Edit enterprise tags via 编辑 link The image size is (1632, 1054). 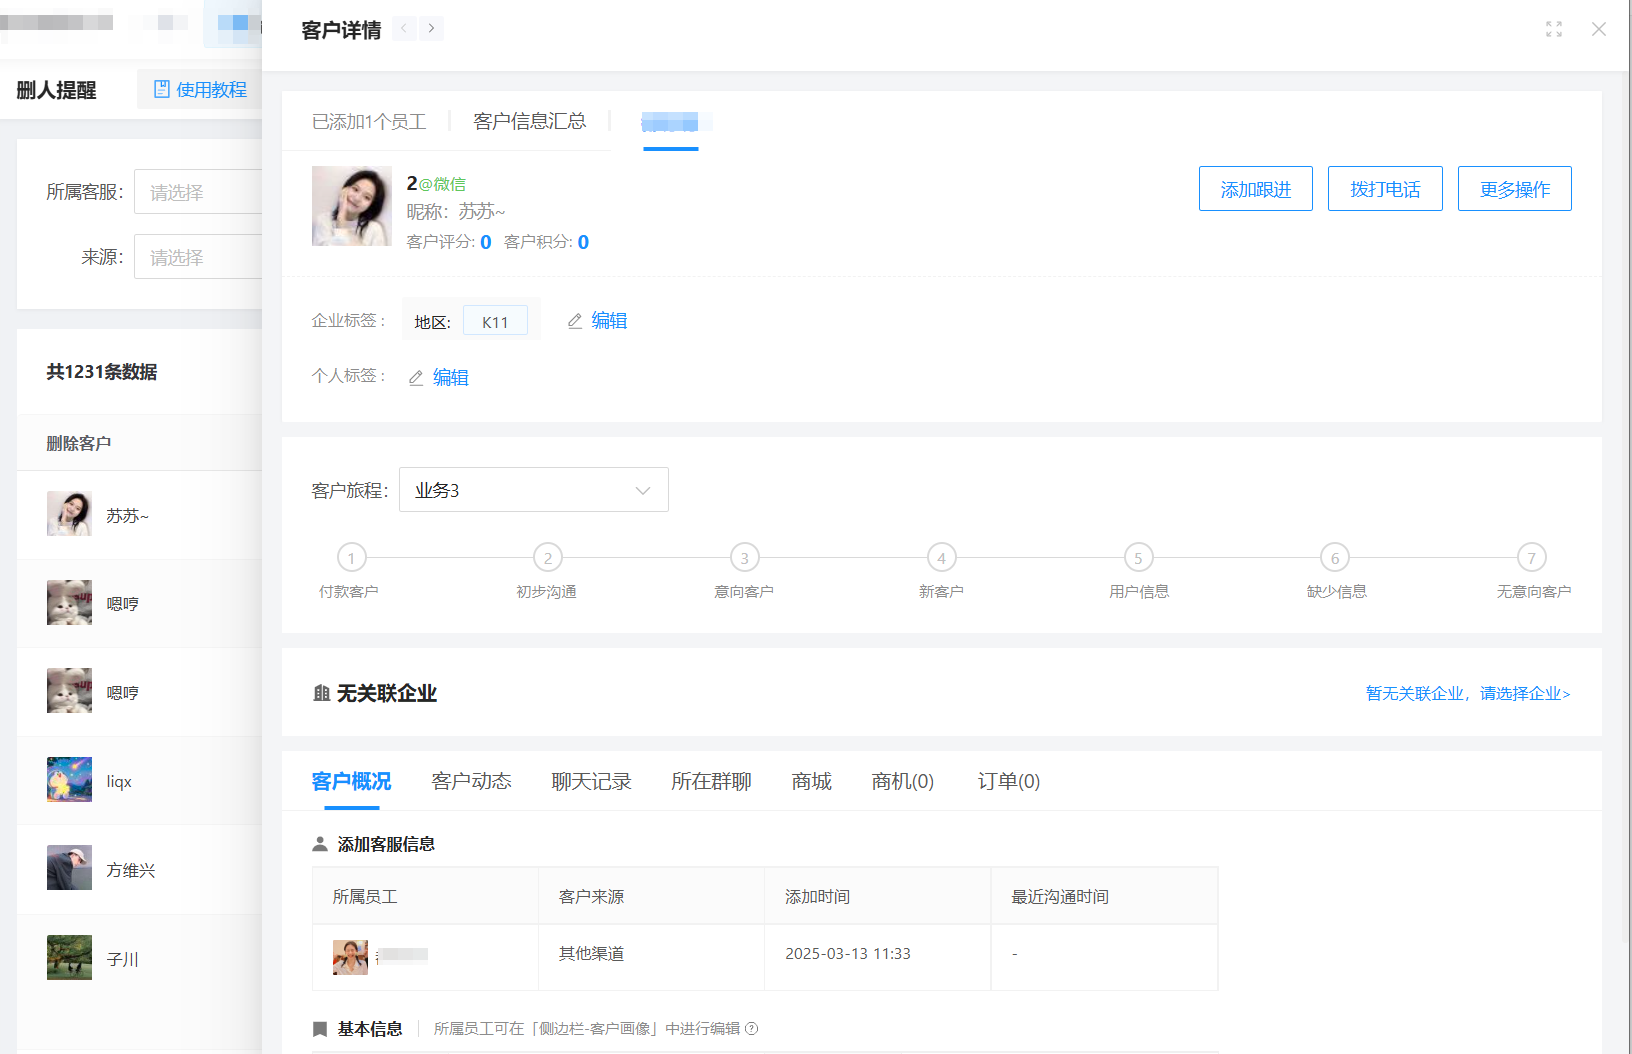(609, 321)
